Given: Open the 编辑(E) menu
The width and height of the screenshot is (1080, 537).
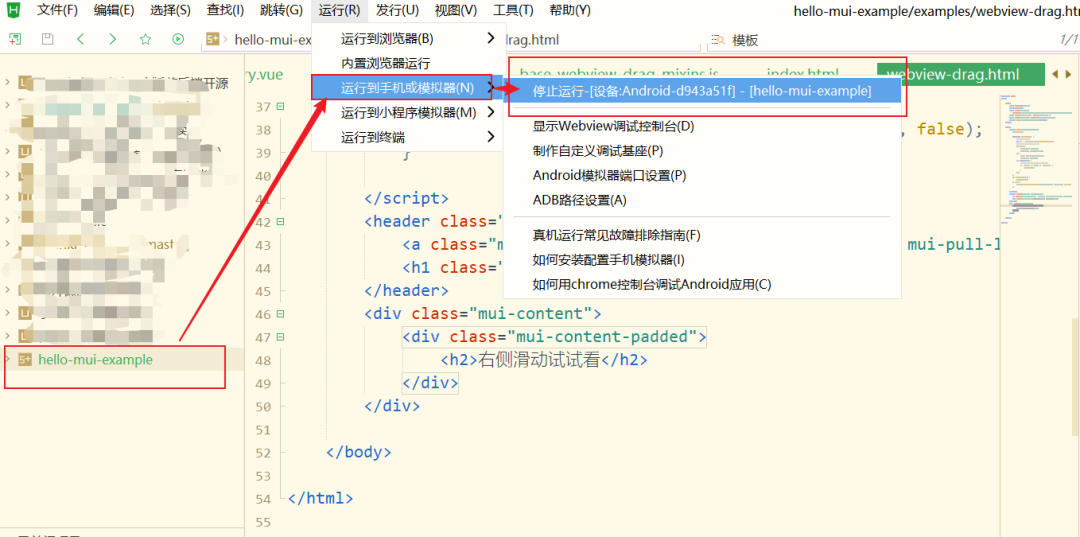Looking at the screenshot, I should 114,10.
